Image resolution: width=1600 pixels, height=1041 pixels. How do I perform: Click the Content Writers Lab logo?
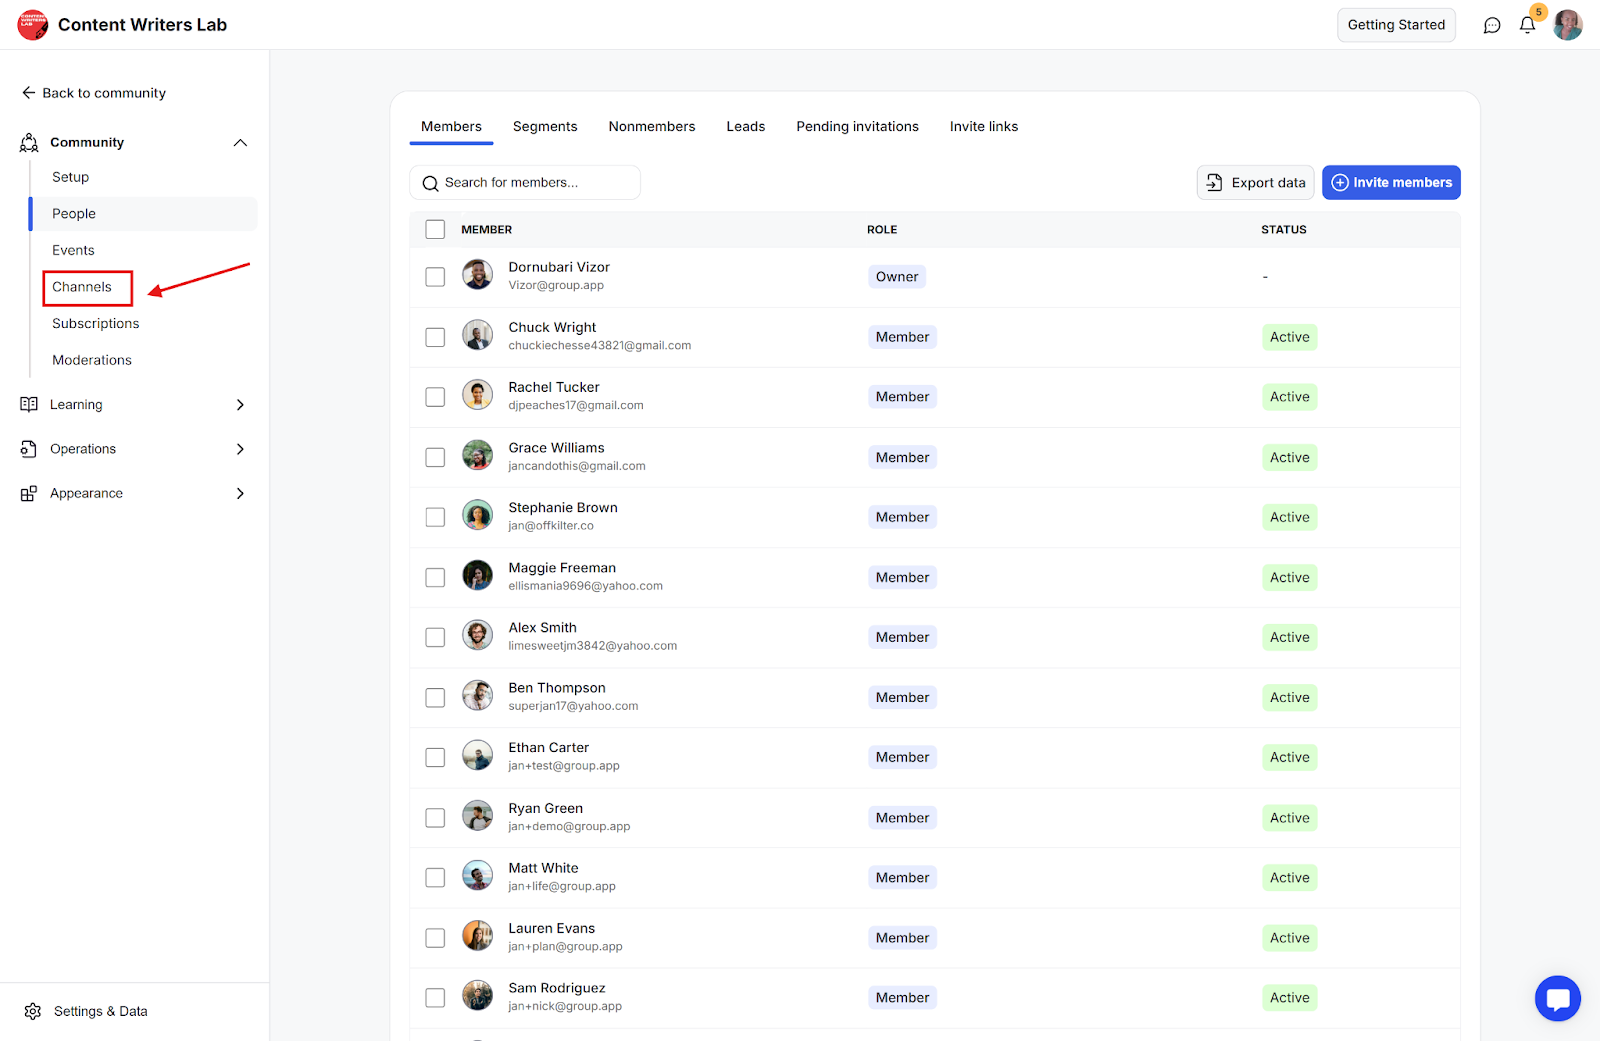33,25
